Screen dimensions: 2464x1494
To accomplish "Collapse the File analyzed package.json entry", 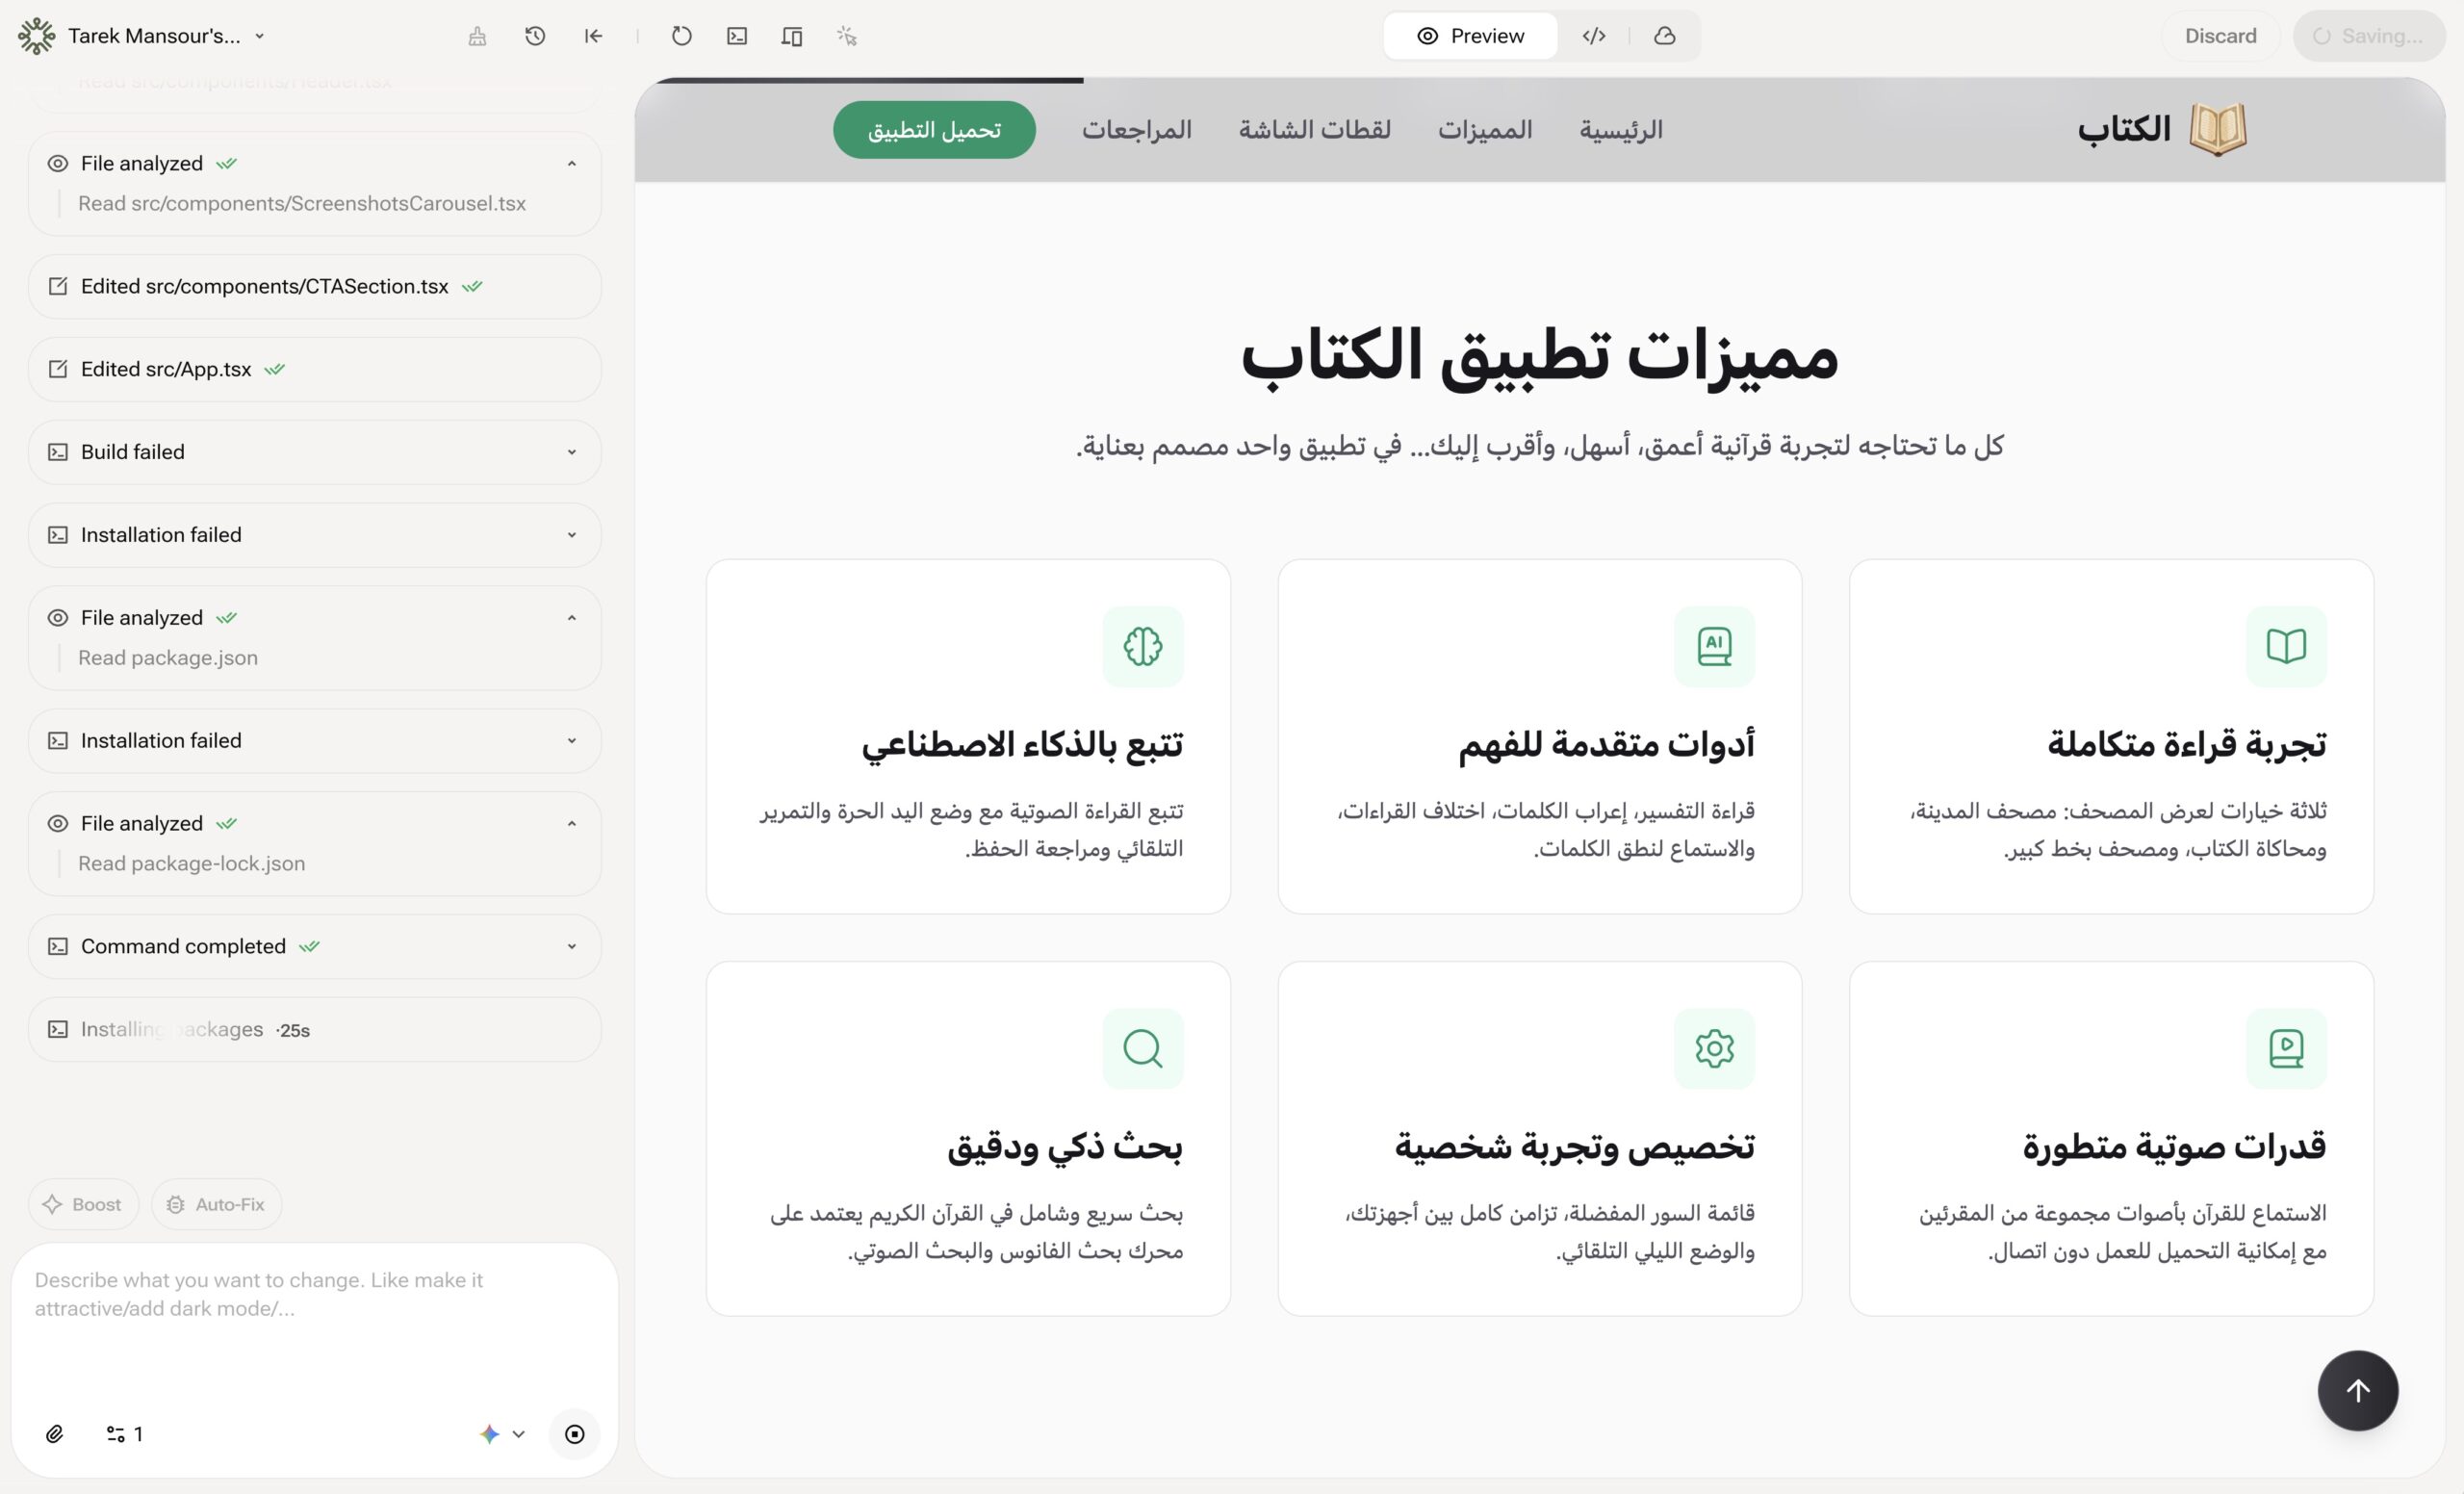I will (571, 617).
